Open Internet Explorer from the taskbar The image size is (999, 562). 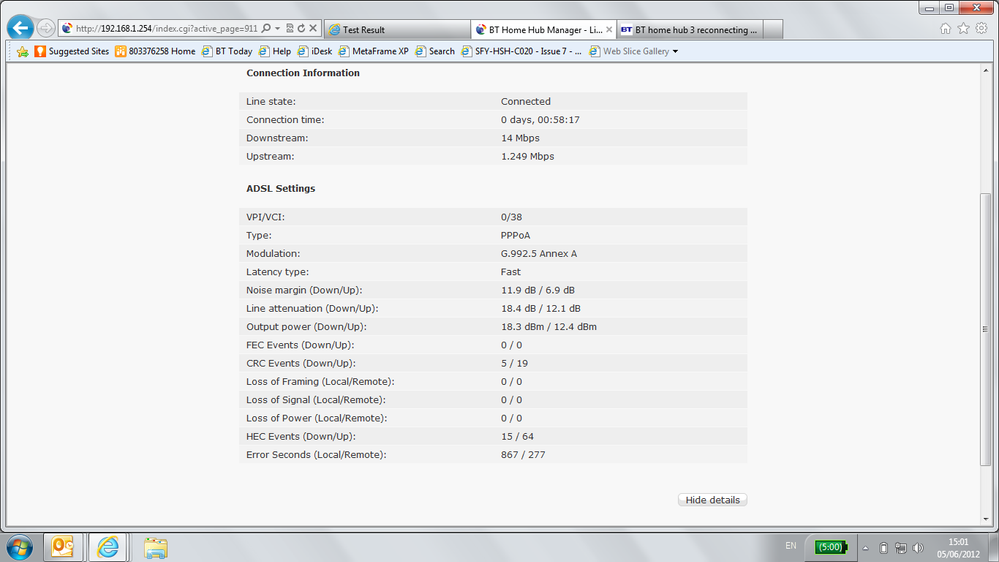[x=108, y=547]
